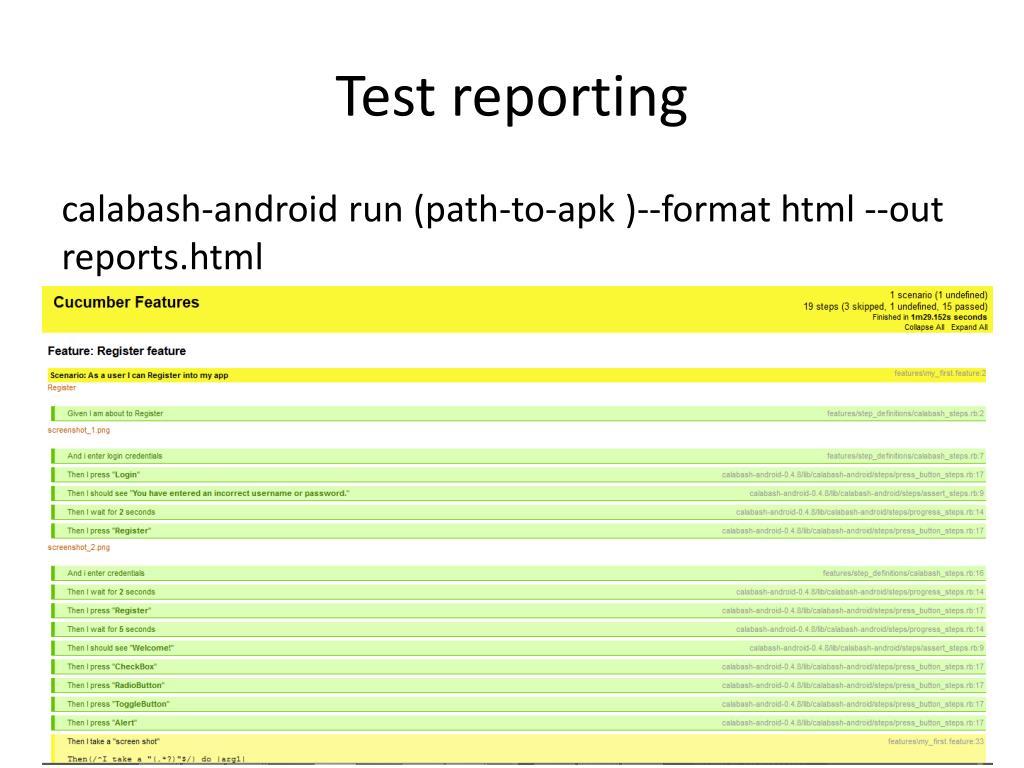Click the 'calabash_steps.rb:7' file path
The width and height of the screenshot is (1024, 768).
[905, 456]
